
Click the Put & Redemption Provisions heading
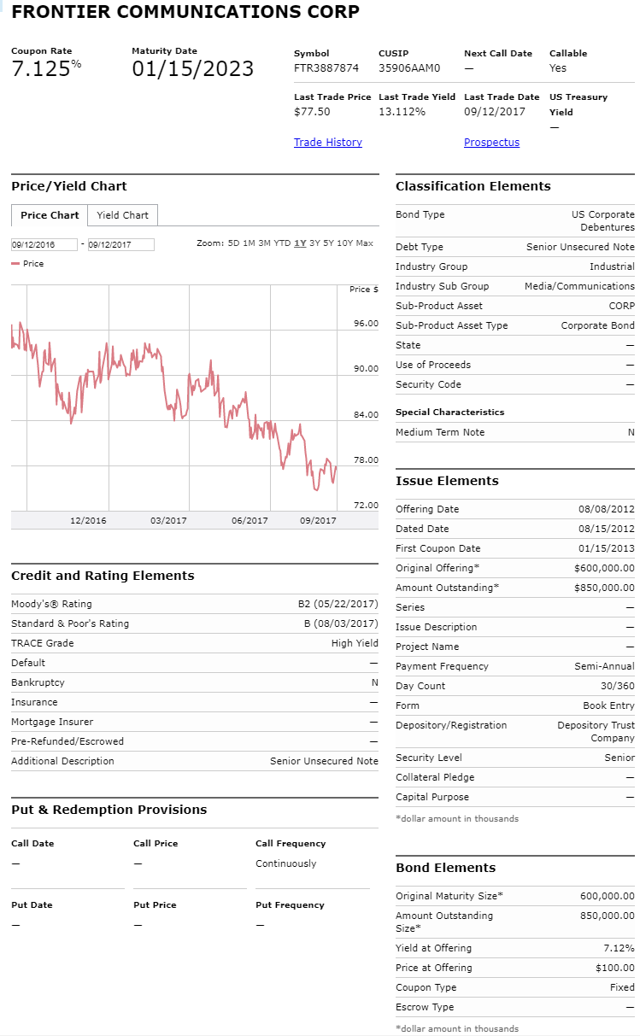[109, 809]
